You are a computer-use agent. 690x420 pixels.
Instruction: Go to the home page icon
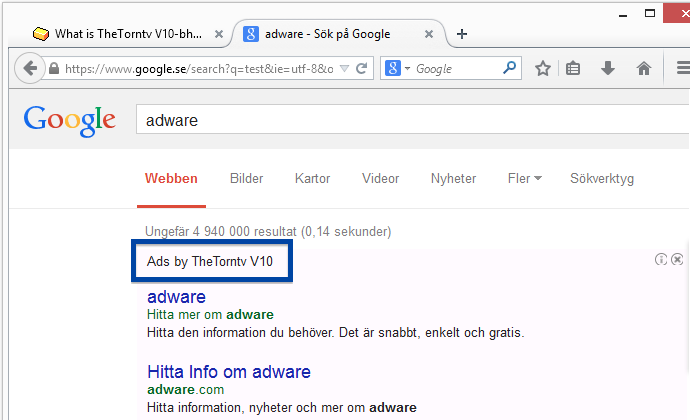click(x=643, y=68)
